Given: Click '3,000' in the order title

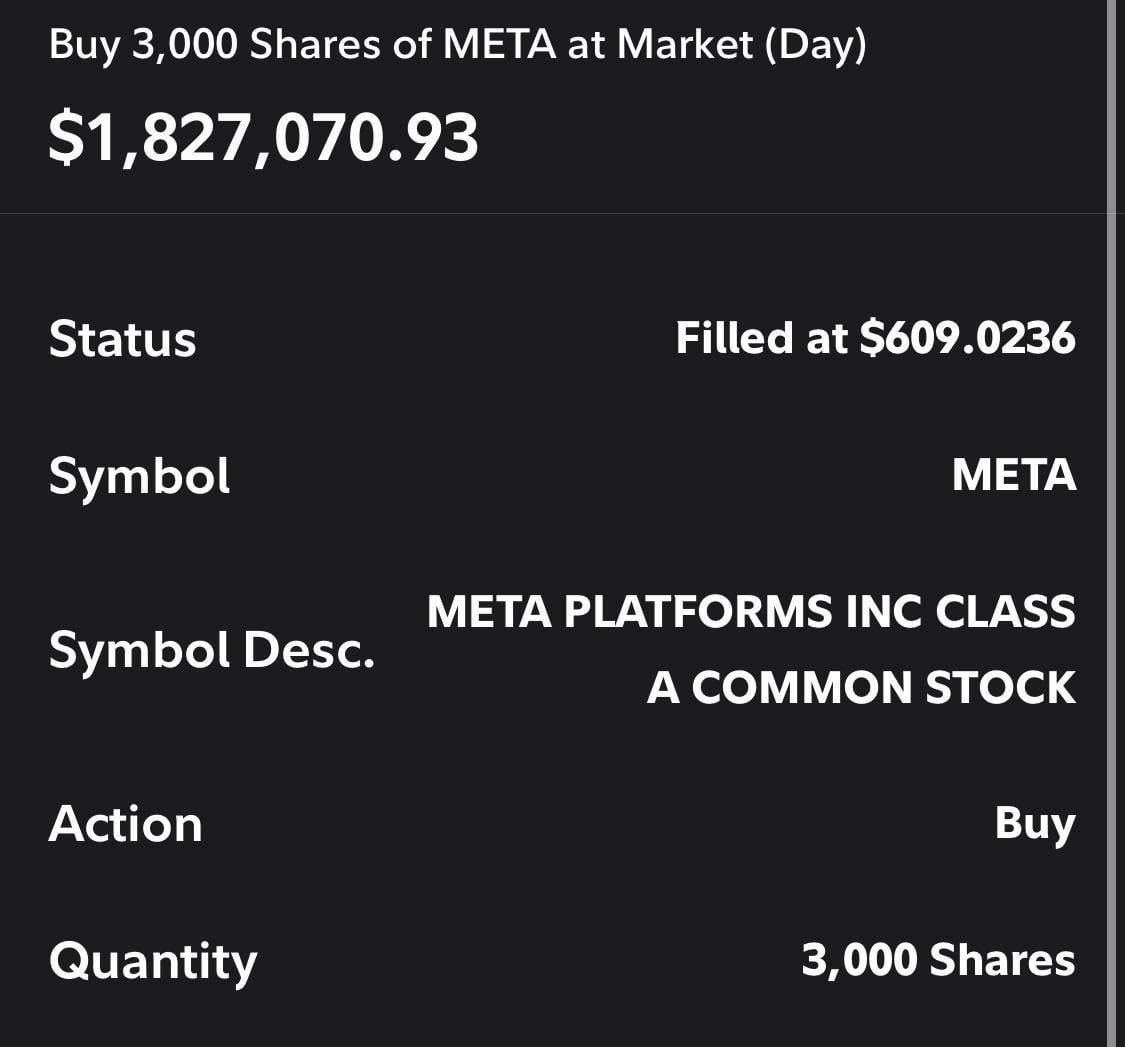Looking at the screenshot, I should point(186,46).
